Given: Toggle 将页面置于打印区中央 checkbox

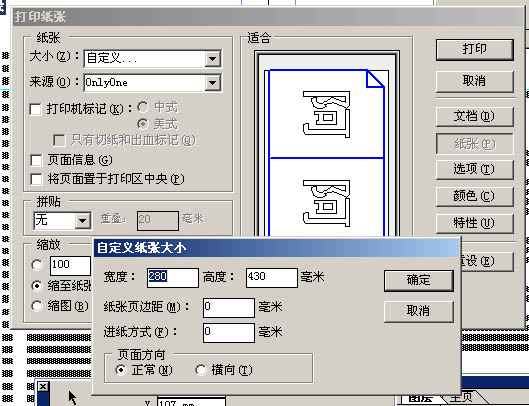Looking at the screenshot, I should (36, 179).
